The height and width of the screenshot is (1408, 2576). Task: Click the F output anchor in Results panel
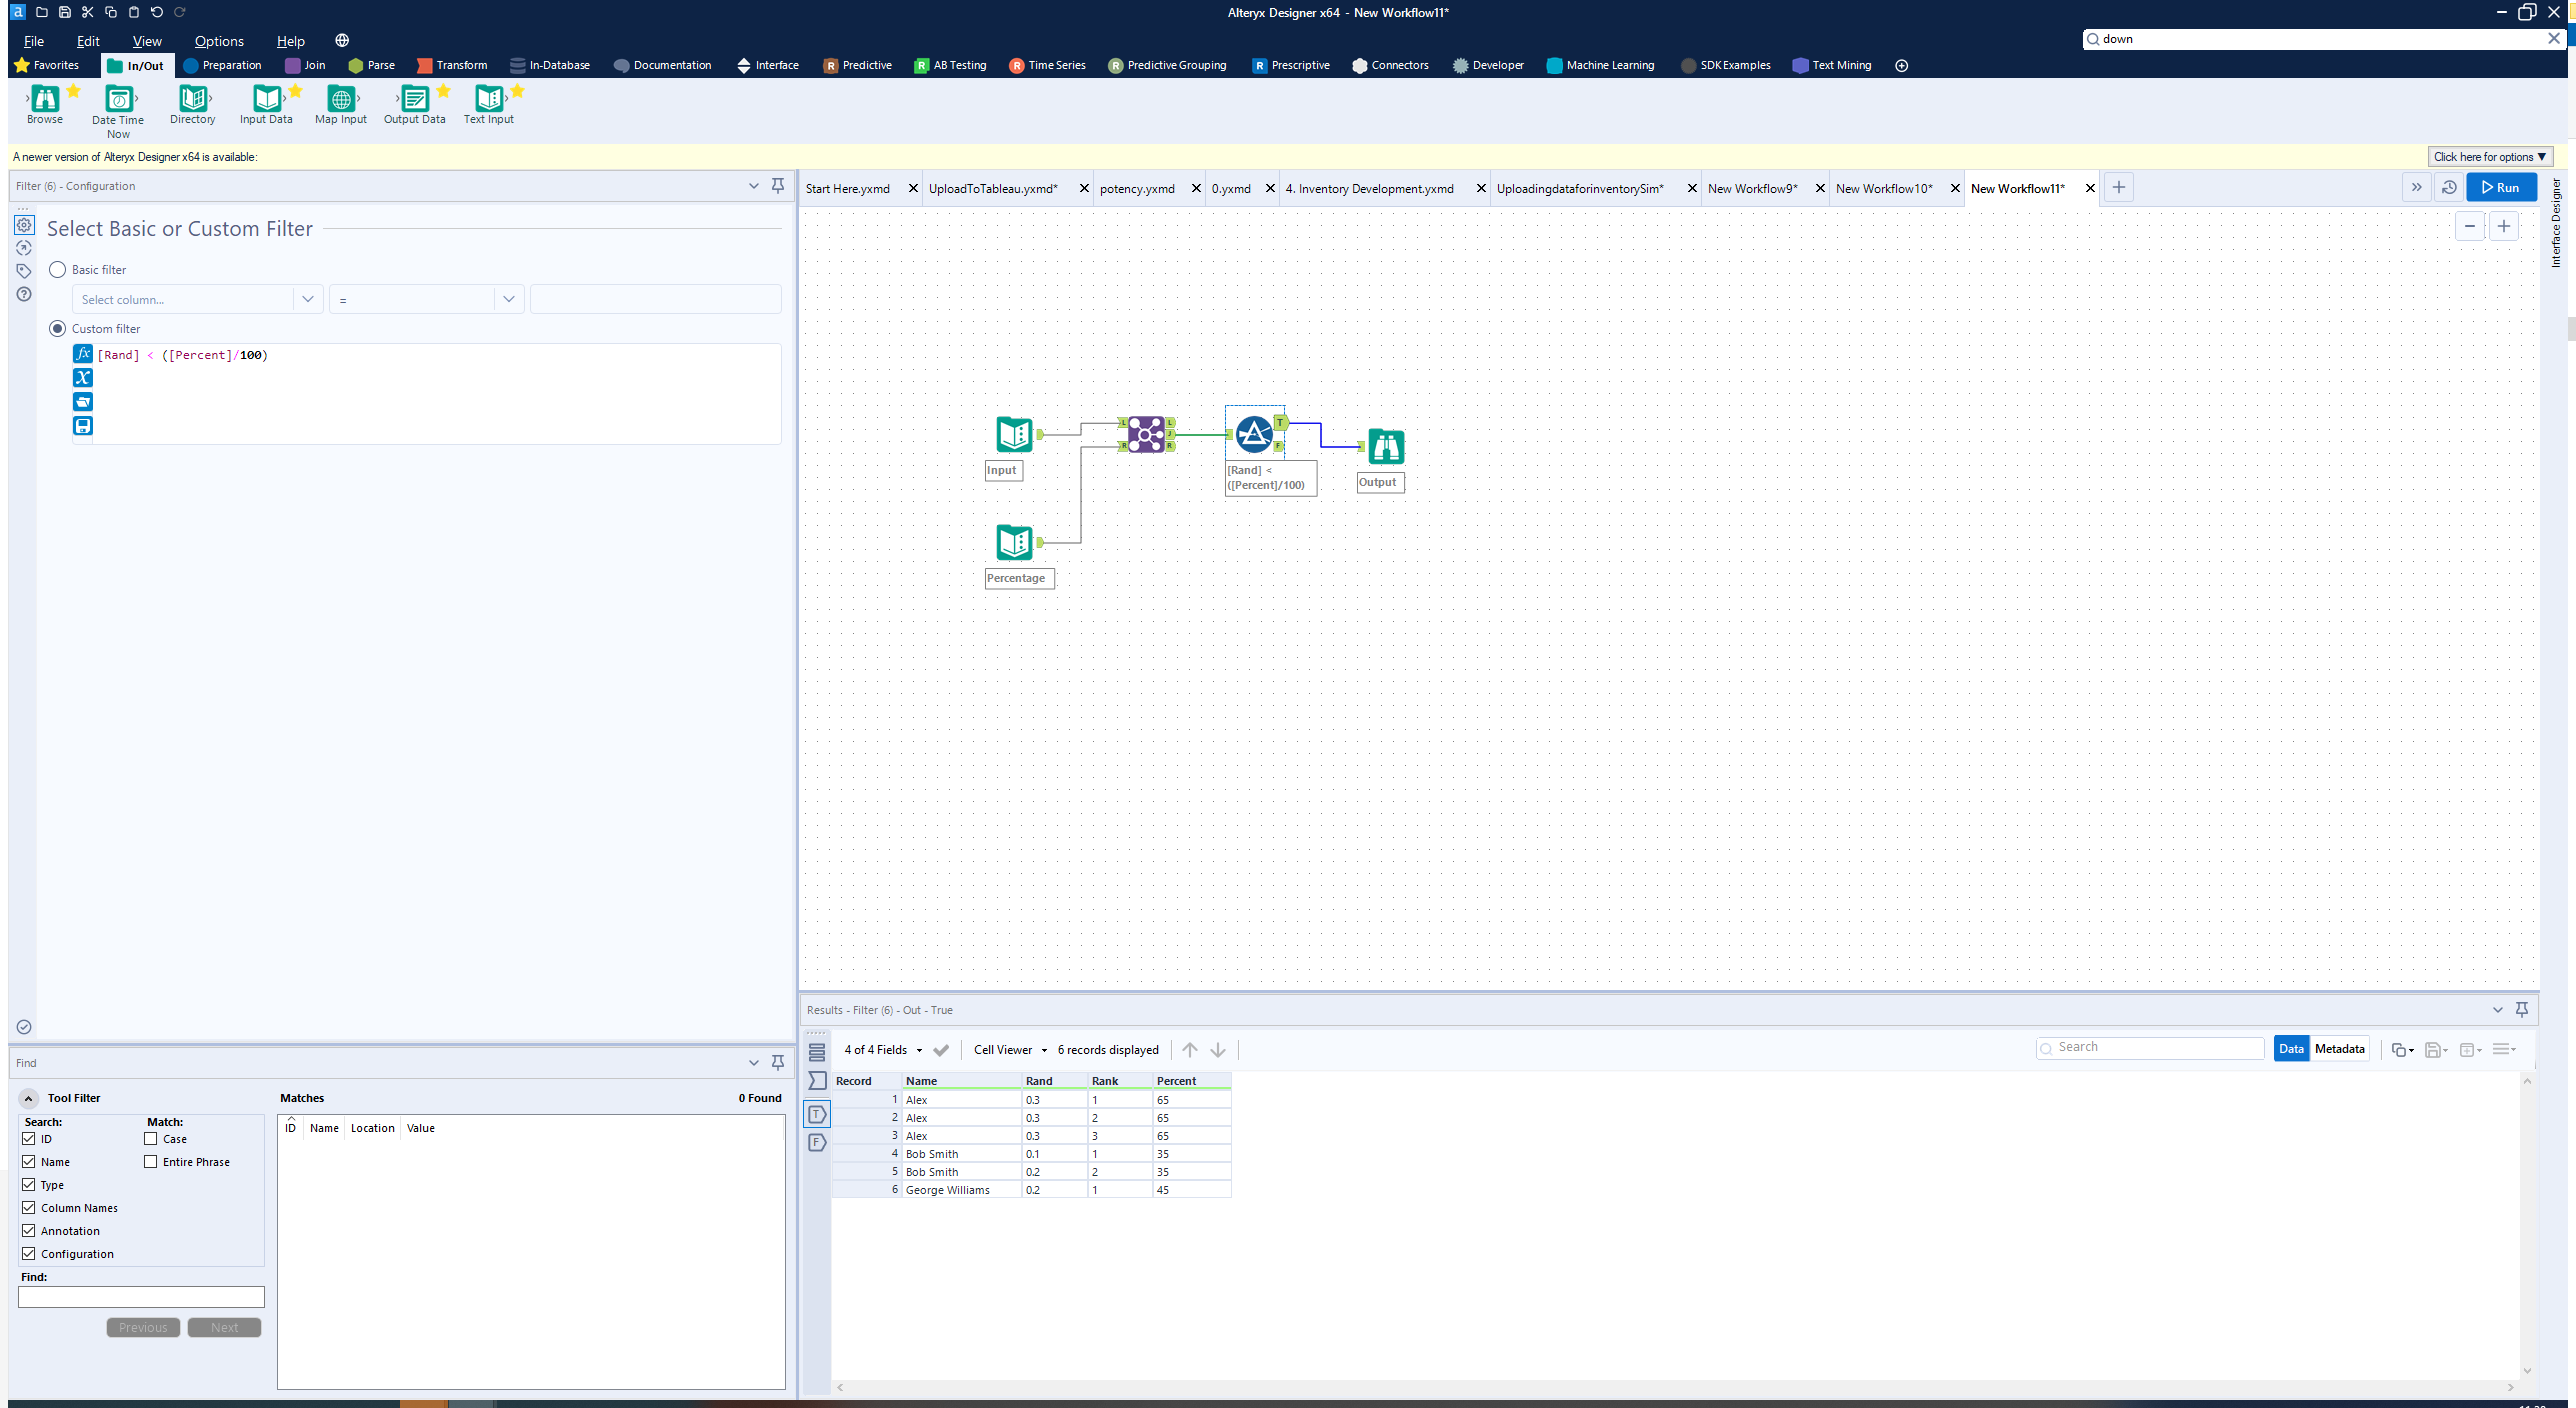[x=817, y=1143]
